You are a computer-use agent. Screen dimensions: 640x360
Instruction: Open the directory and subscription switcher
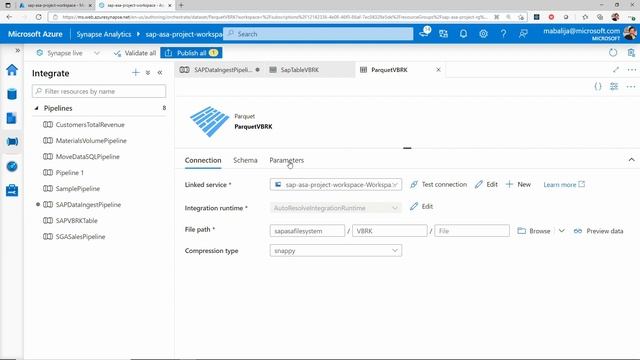(443, 34)
